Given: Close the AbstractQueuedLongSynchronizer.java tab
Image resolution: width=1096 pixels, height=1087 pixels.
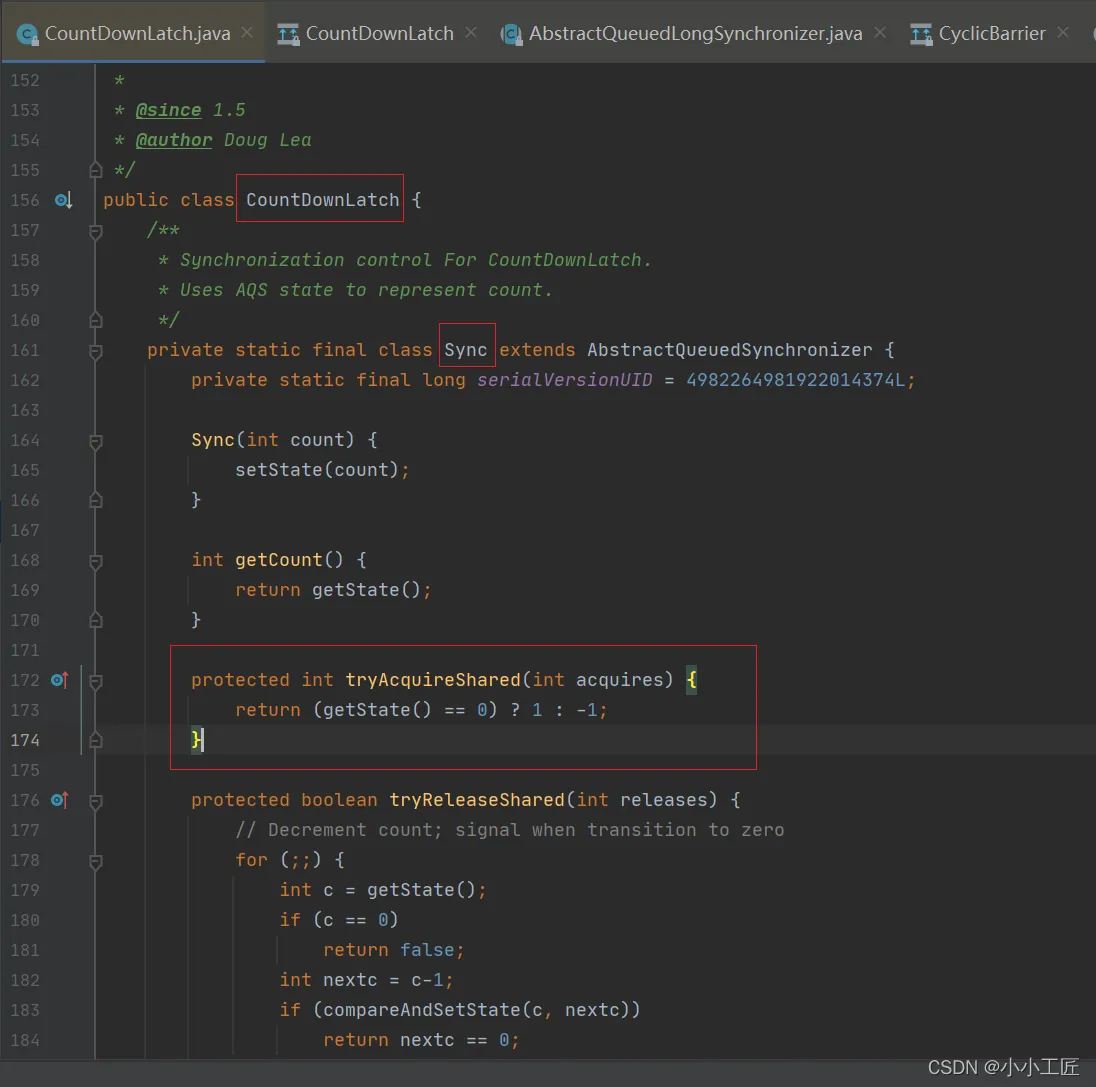Looking at the screenshot, I should (x=880, y=33).
